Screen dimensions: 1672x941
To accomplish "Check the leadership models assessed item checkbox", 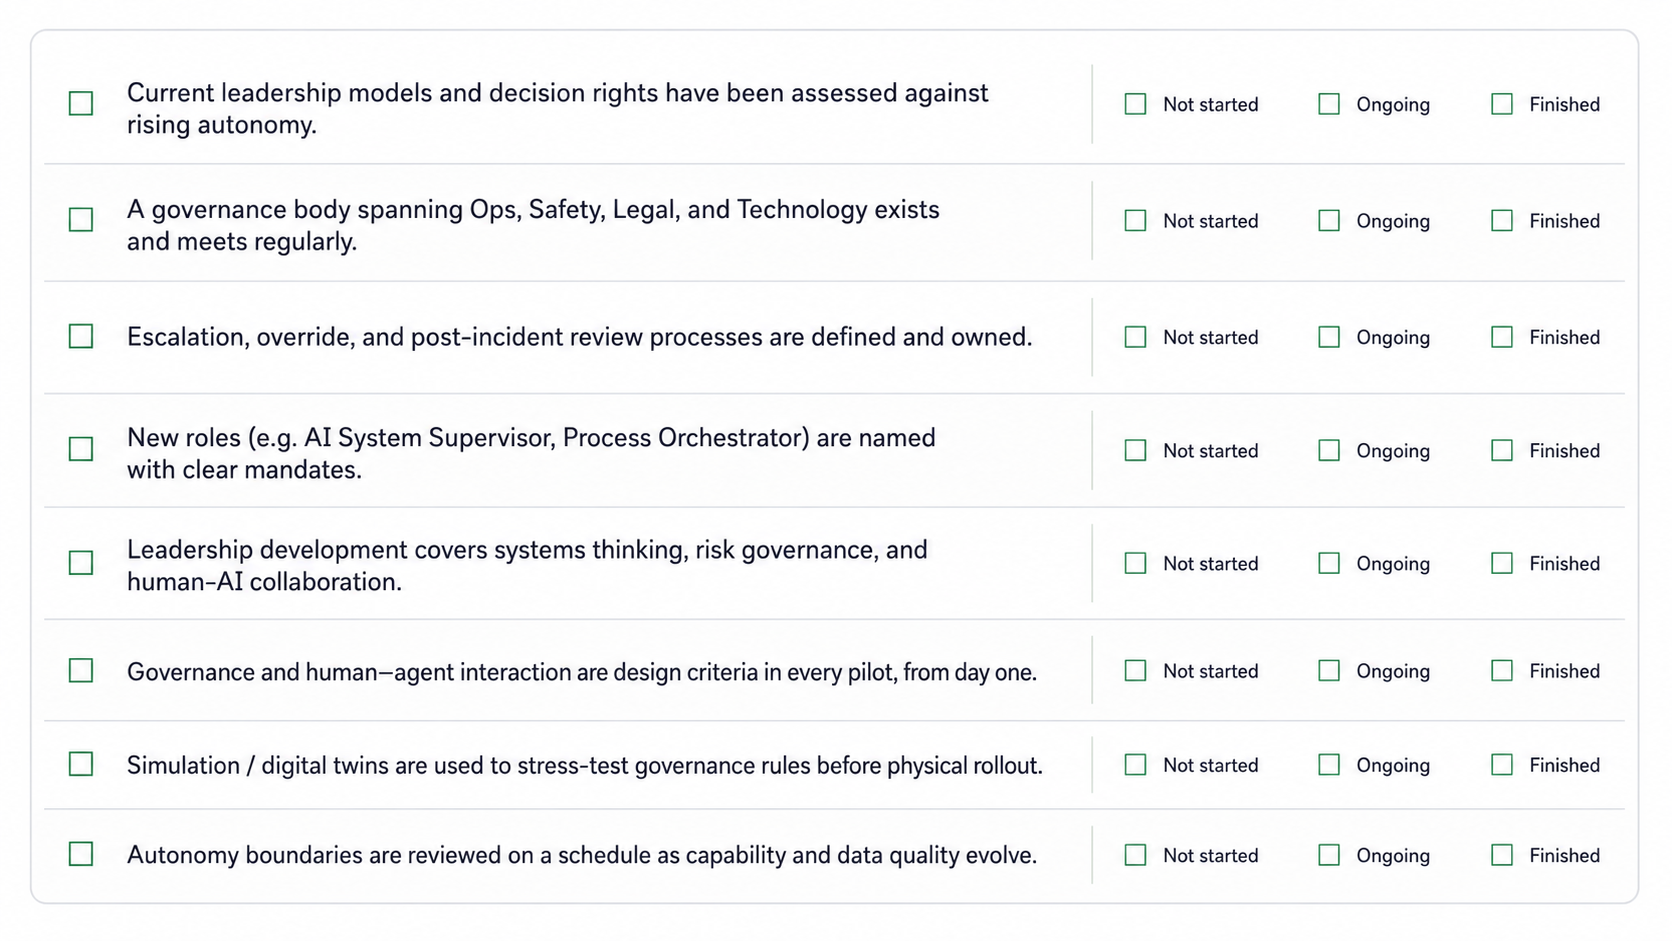I will coord(81,103).
